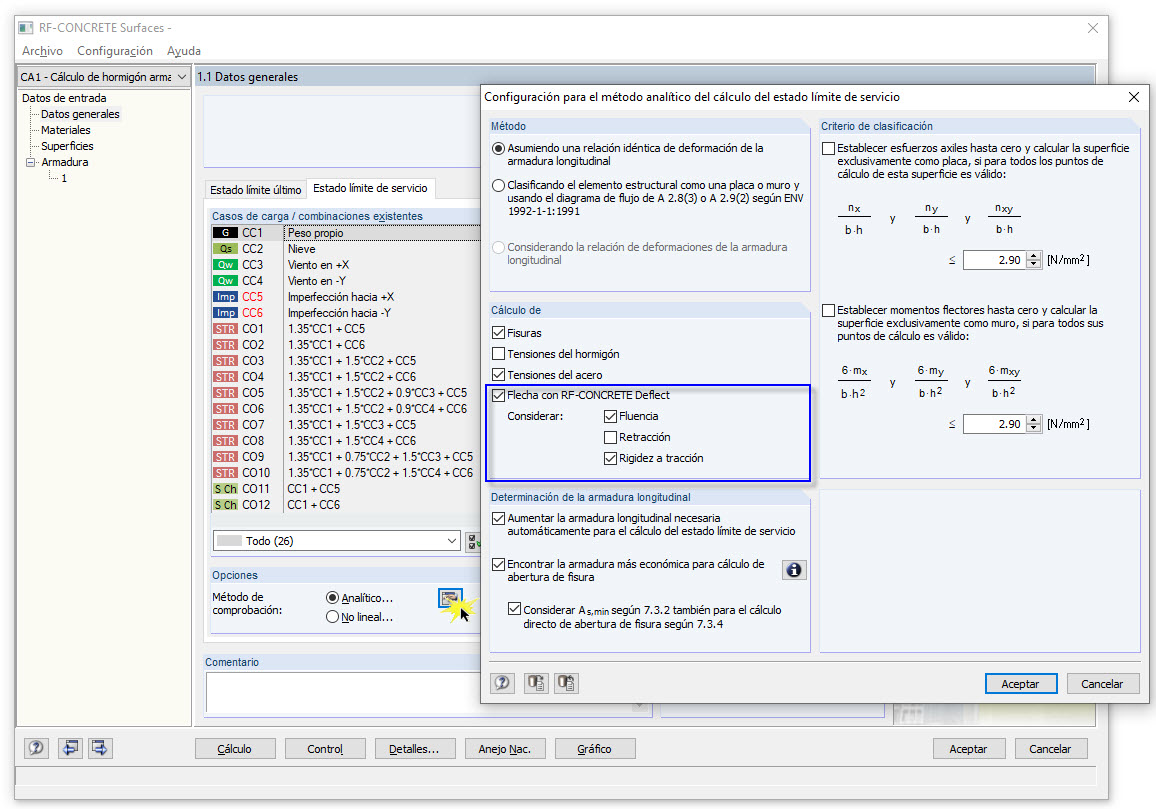Screen dimensions: 1156x809
Task: Click Imp category tag of CC5
Action: 225,297
